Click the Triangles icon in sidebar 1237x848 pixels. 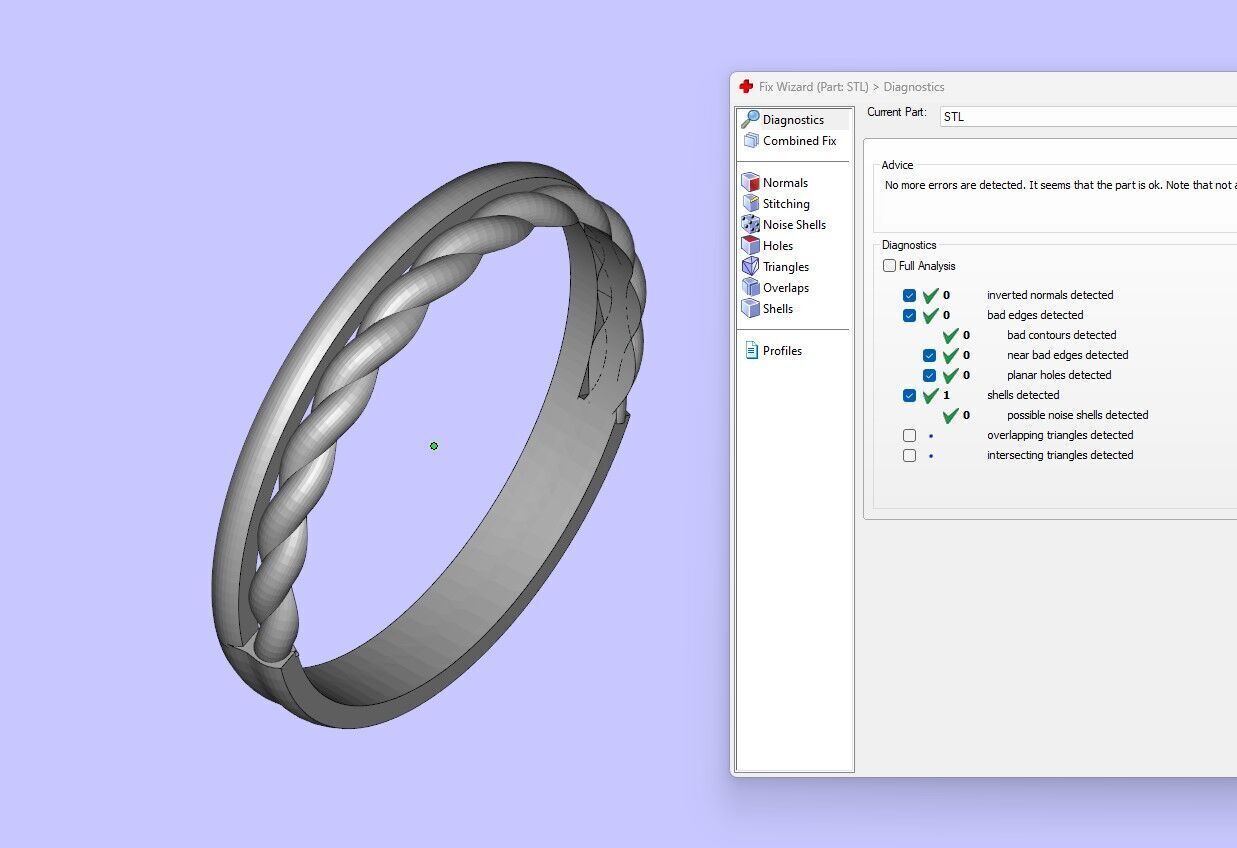[750, 266]
